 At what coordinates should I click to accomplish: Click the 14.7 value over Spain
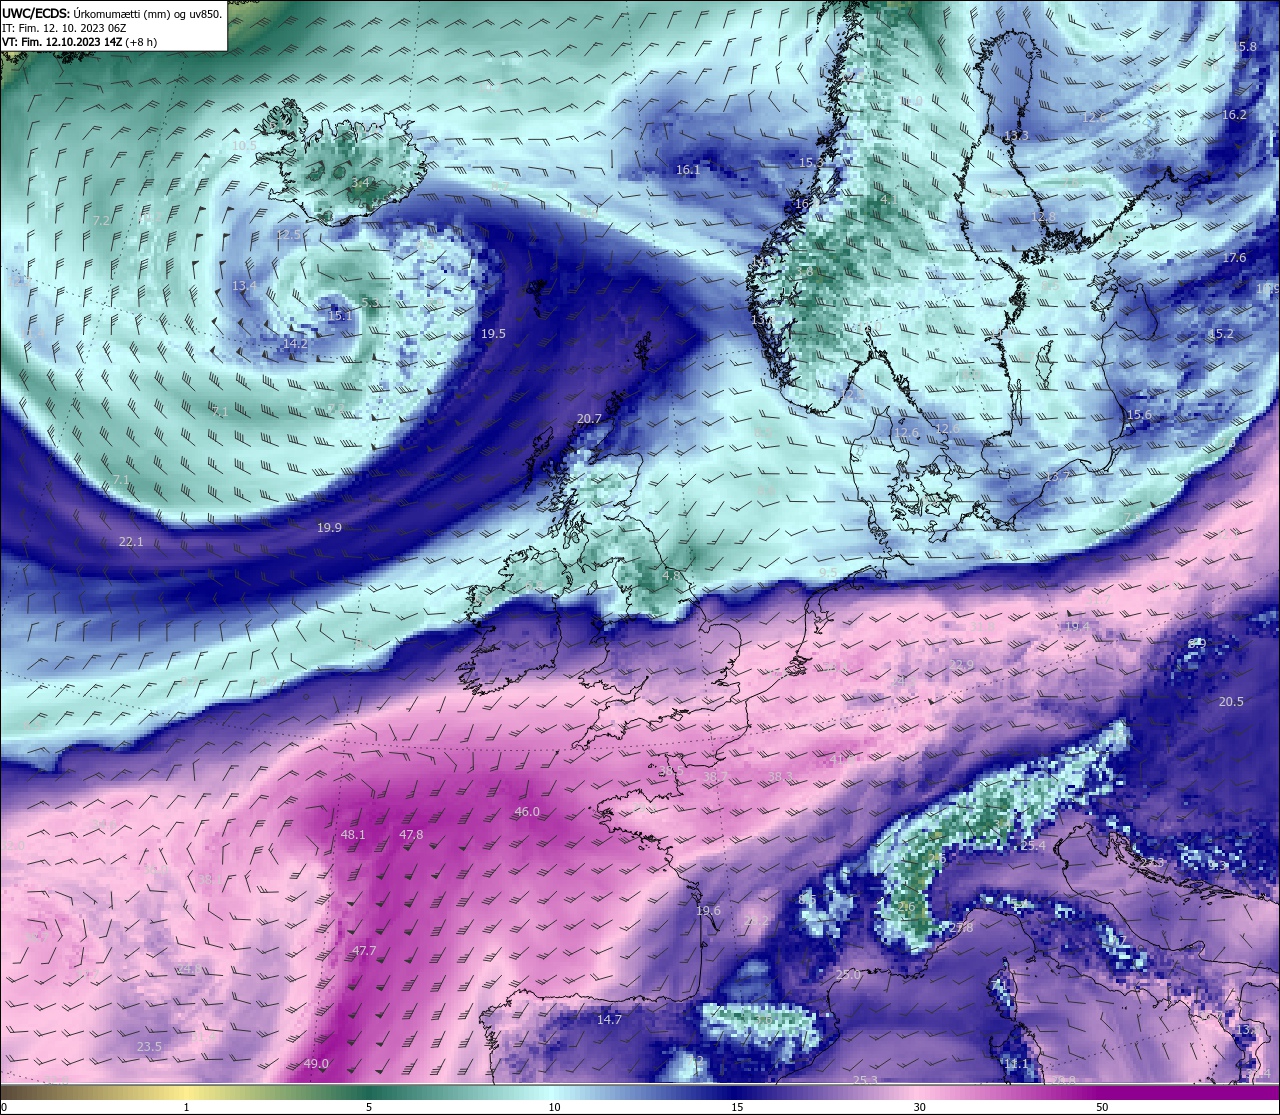pyautogui.click(x=609, y=1020)
